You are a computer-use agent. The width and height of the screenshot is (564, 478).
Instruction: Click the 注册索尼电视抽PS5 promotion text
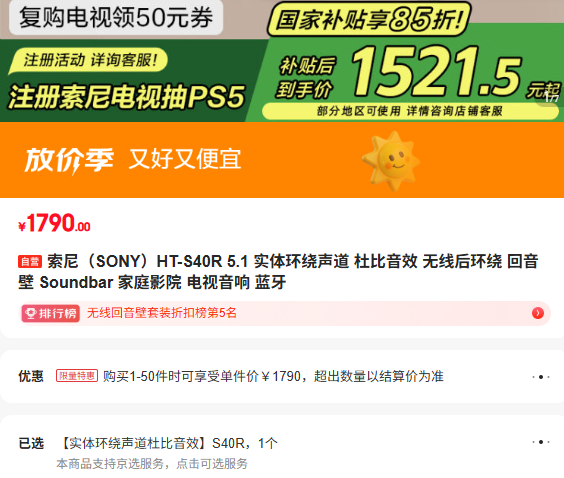[126, 97]
